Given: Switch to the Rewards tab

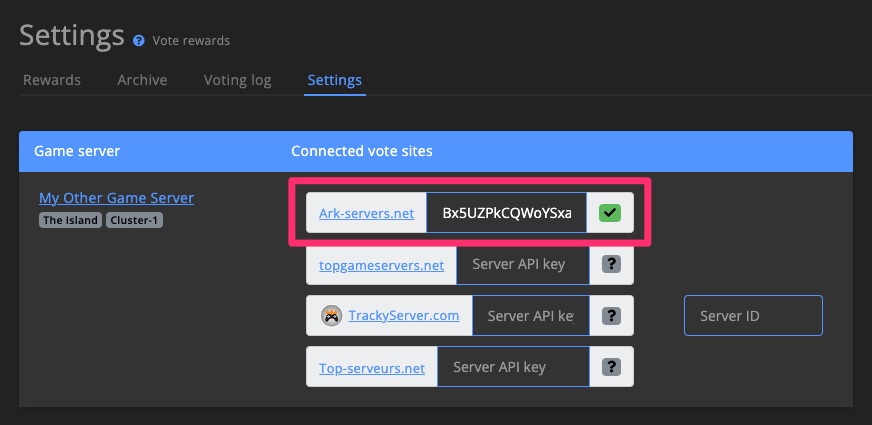Looking at the screenshot, I should point(52,80).
